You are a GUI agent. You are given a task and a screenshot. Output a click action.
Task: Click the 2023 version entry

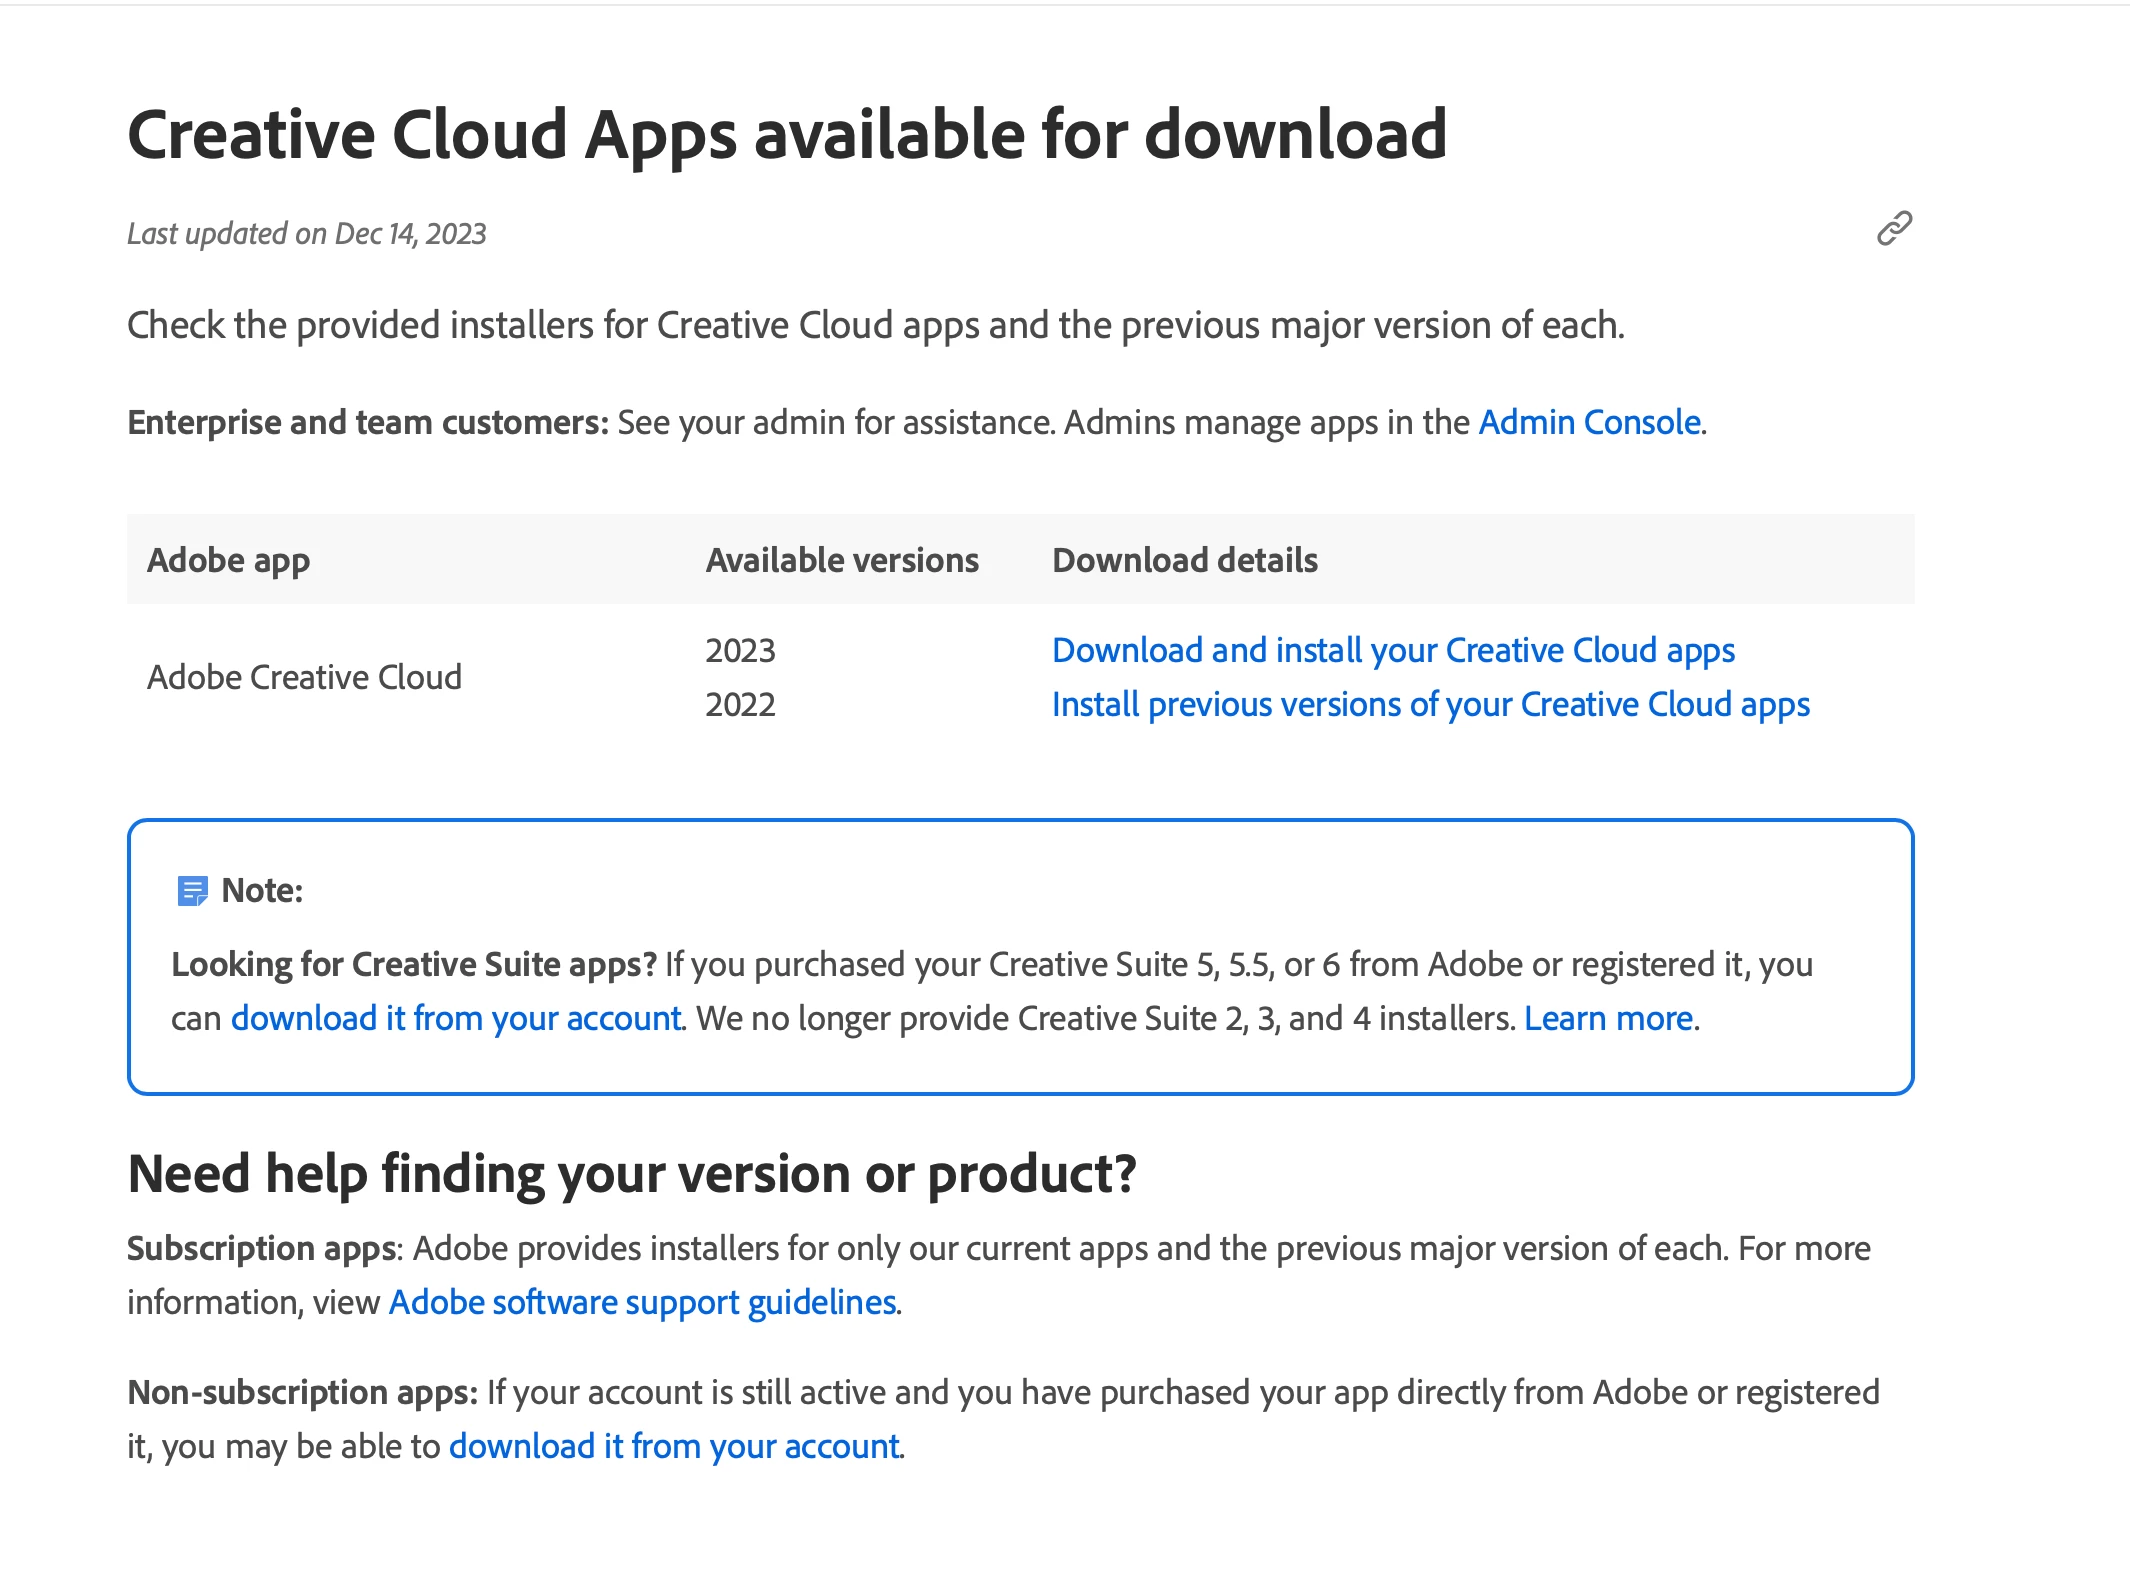740,650
